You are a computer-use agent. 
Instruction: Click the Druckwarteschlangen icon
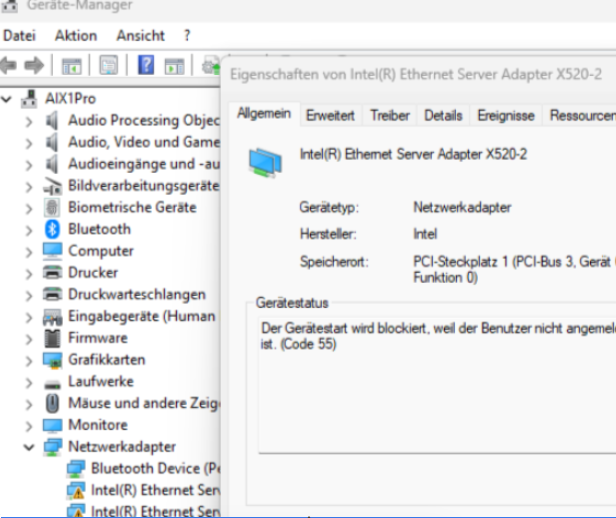click(x=52, y=294)
